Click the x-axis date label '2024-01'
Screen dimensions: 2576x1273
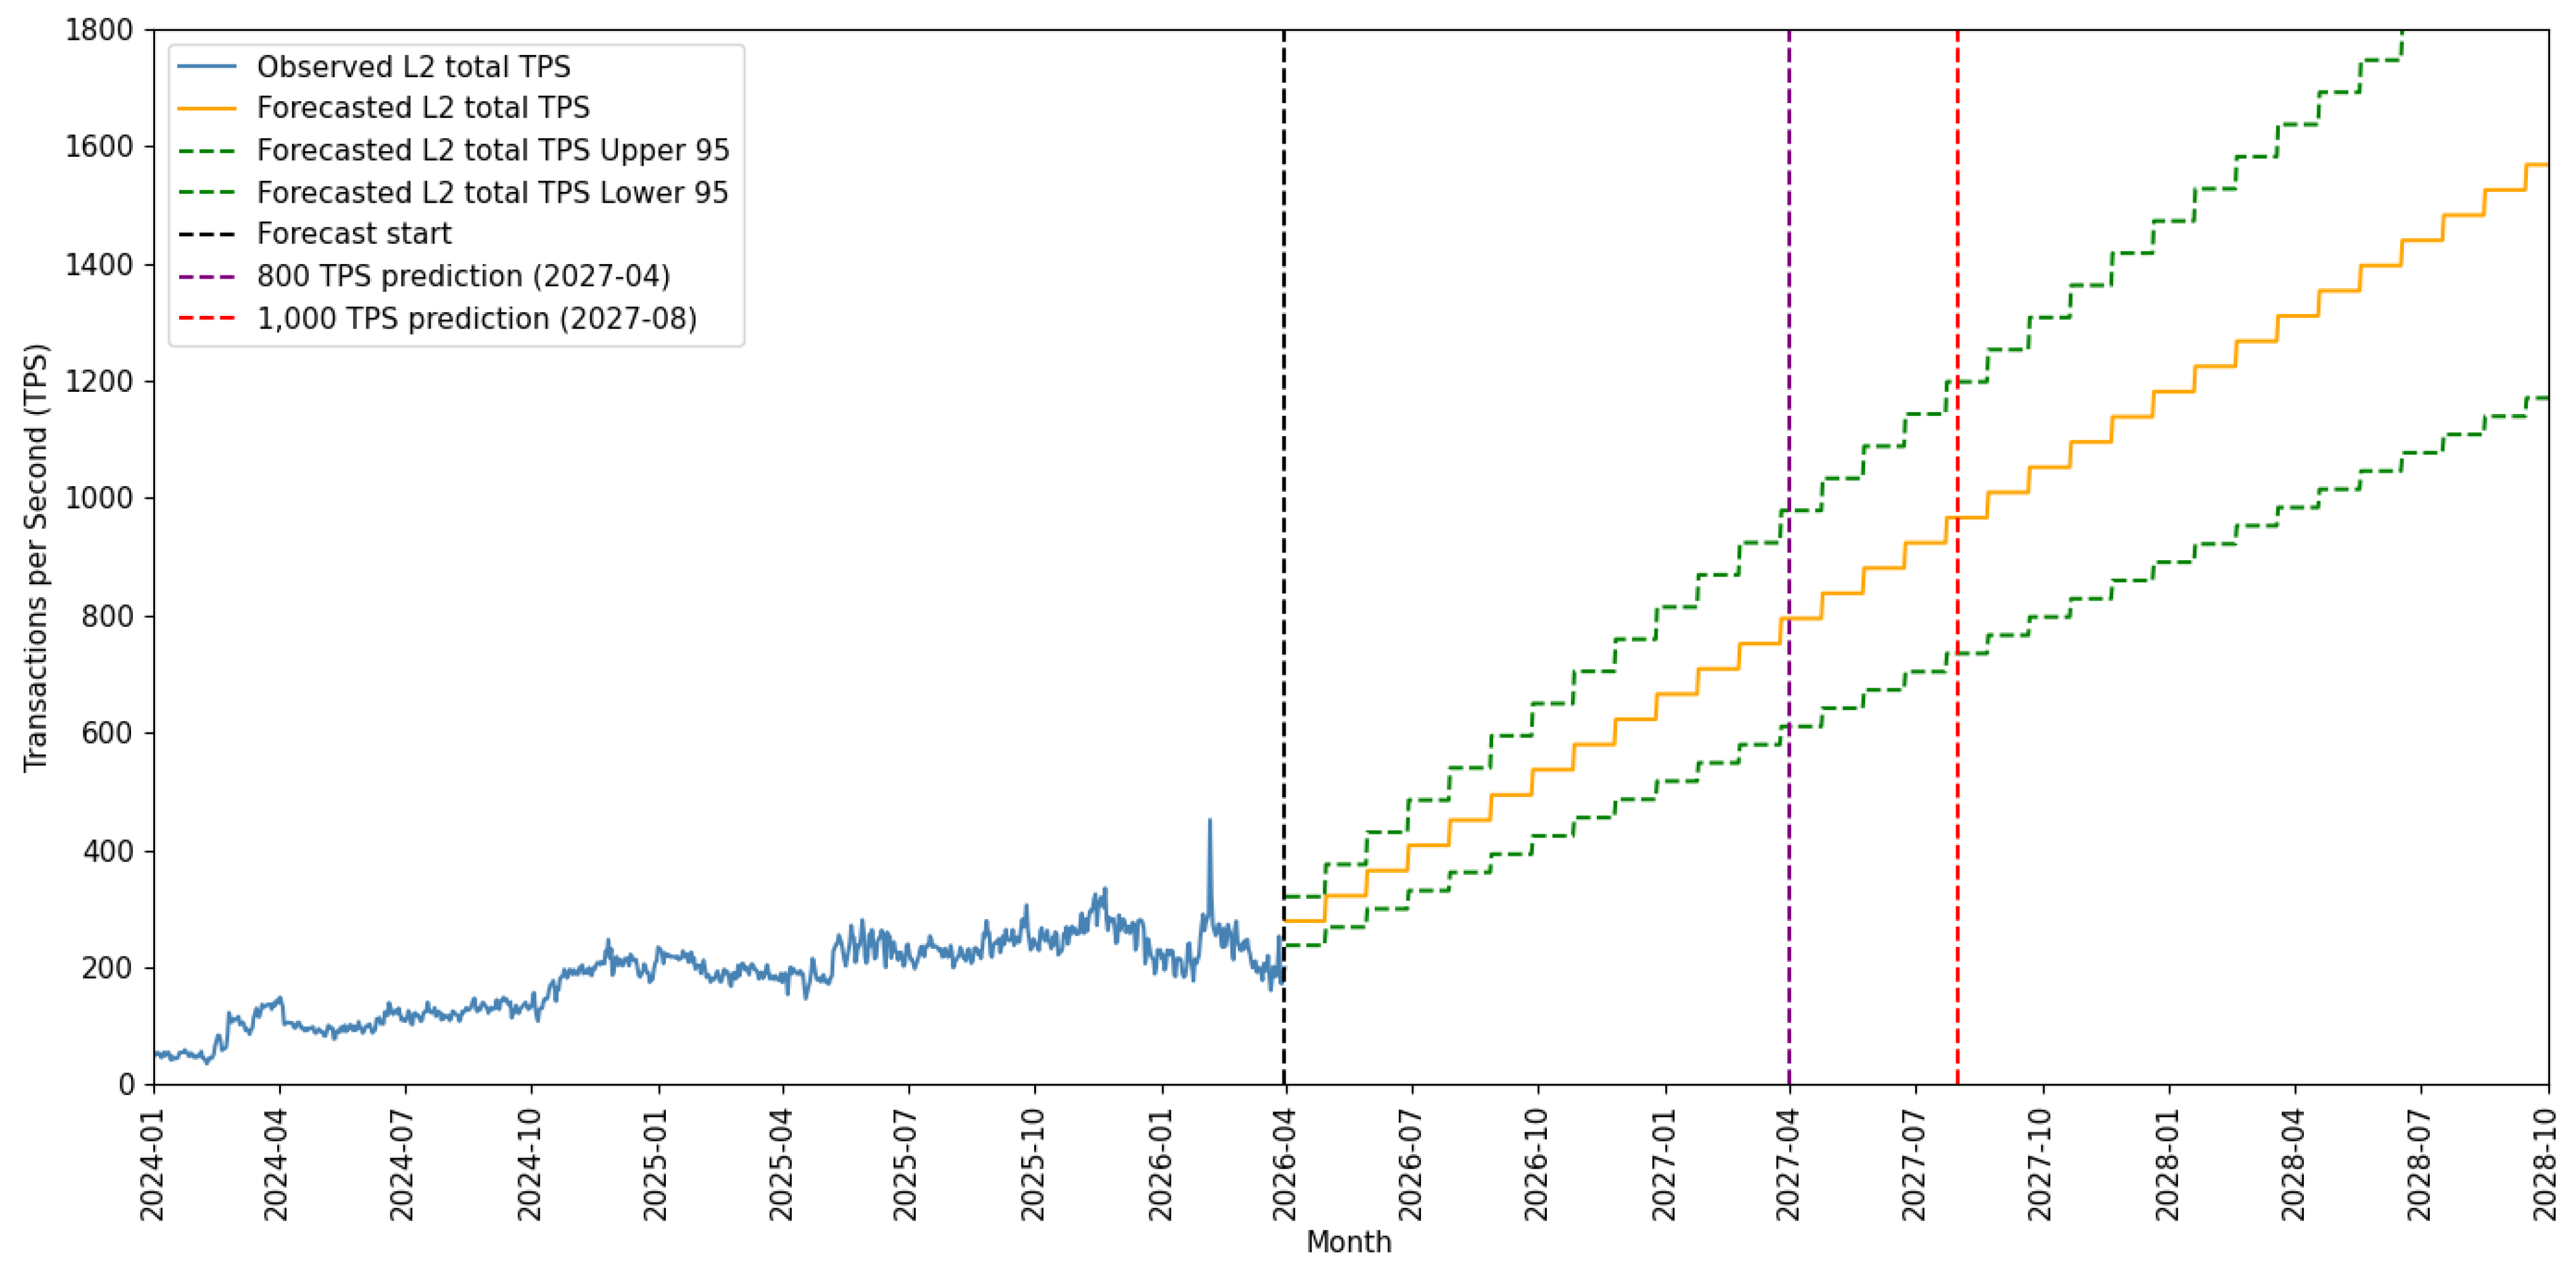(153, 1164)
